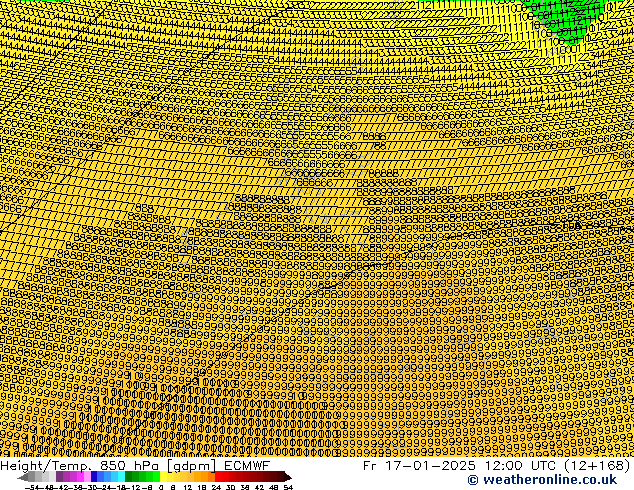The height and width of the screenshot is (490, 634).
Task: Click the legend label 54
Action: [288, 487]
